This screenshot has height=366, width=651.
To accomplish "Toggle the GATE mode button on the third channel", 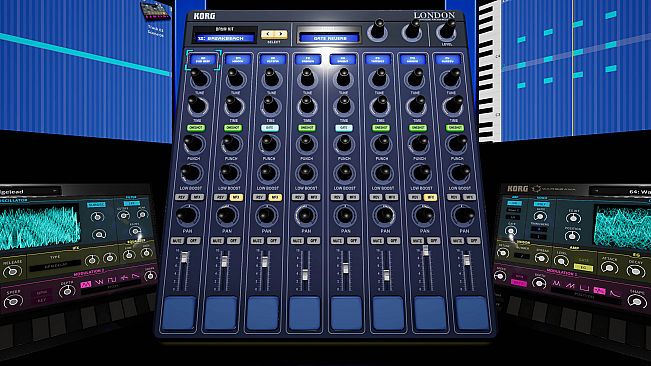I will coord(270,128).
